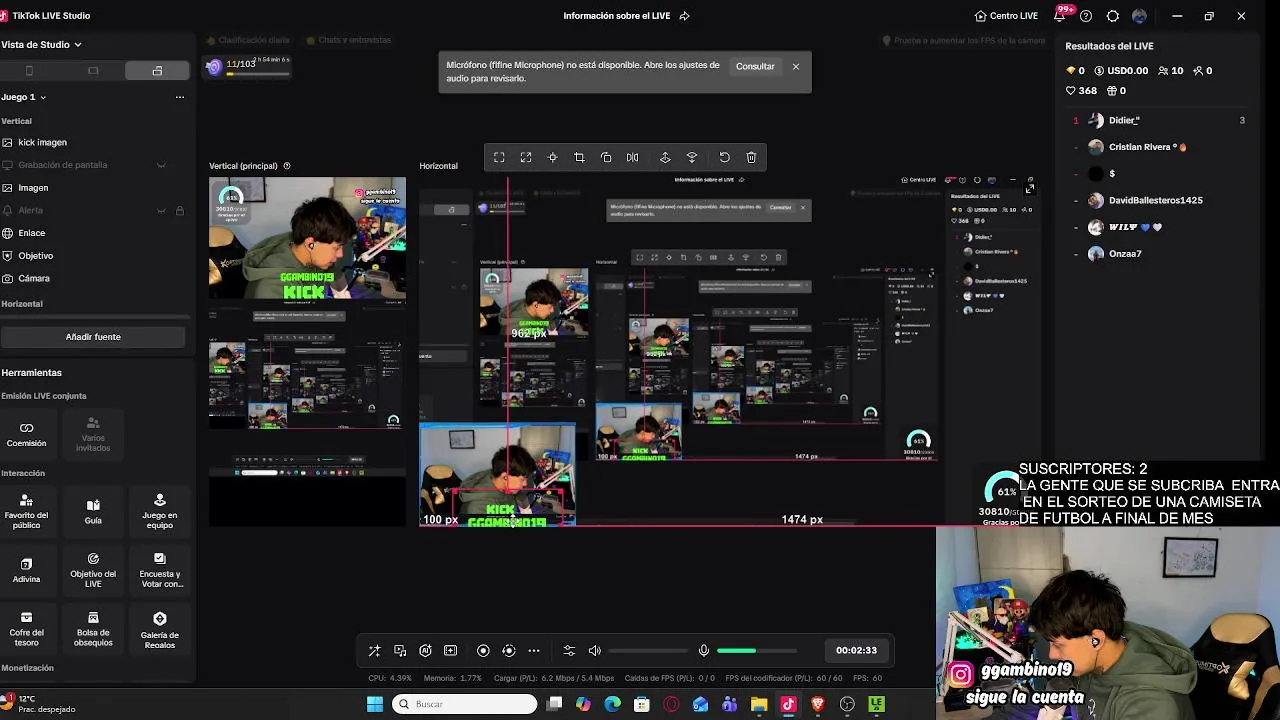Open the Vista de Studio dropdown
The image size is (1280, 720).
click(41, 44)
